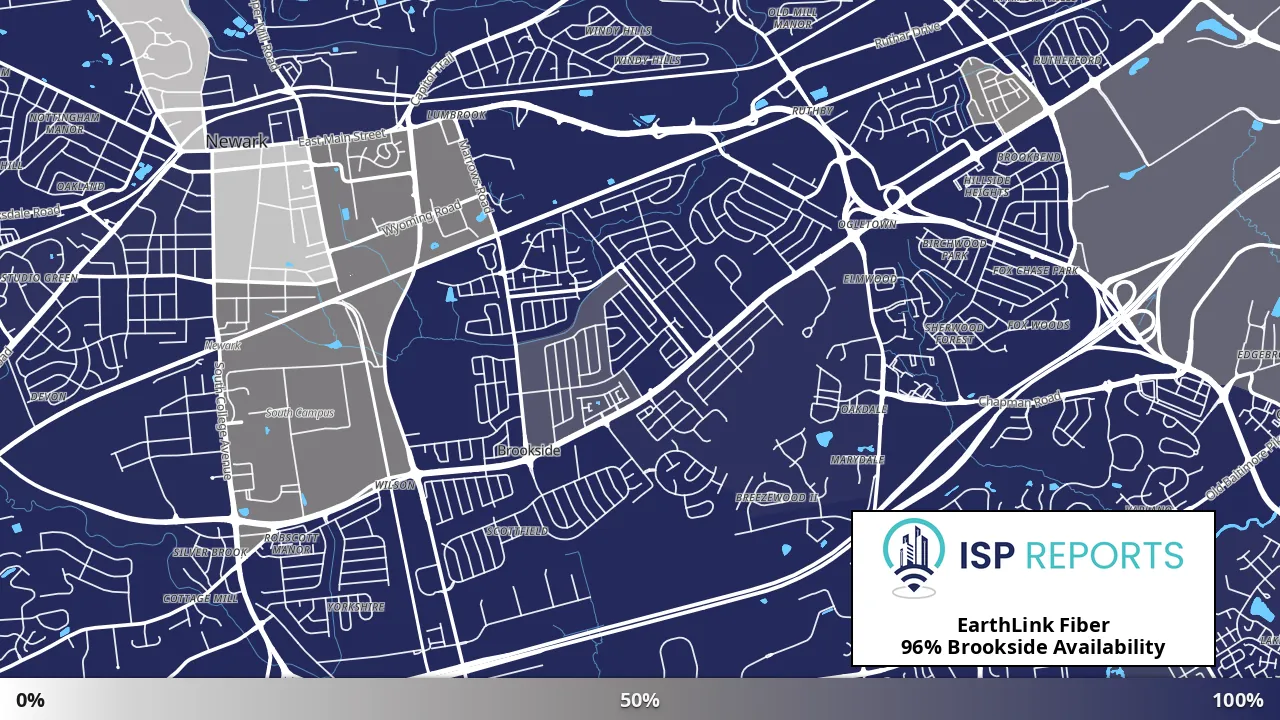Image resolution: width=1280 pixels, height=720 pixels.
Task: Click the Breezewood II label
Action: point(776,497)
